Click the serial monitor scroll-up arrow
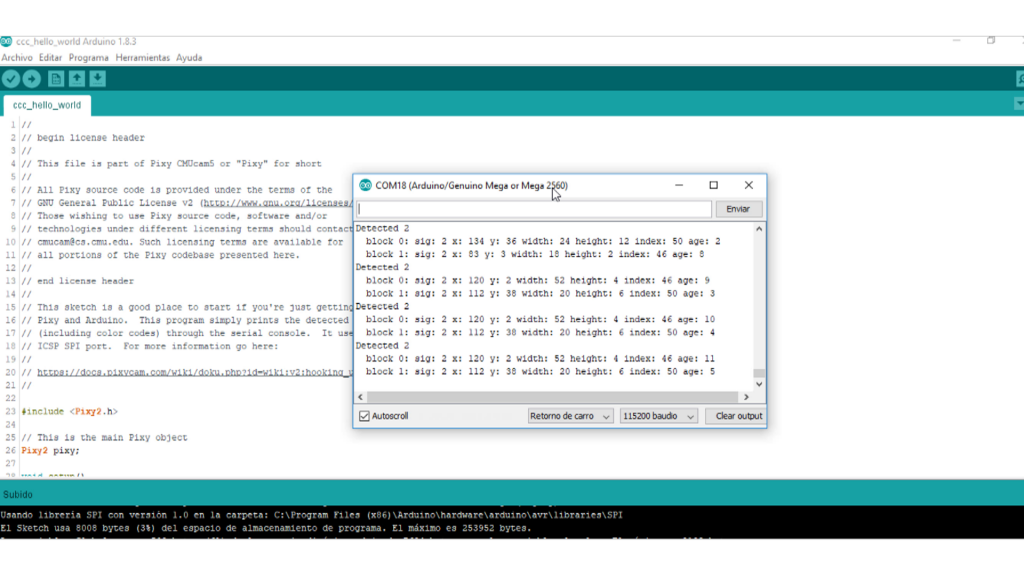 (x=759, y=229)
